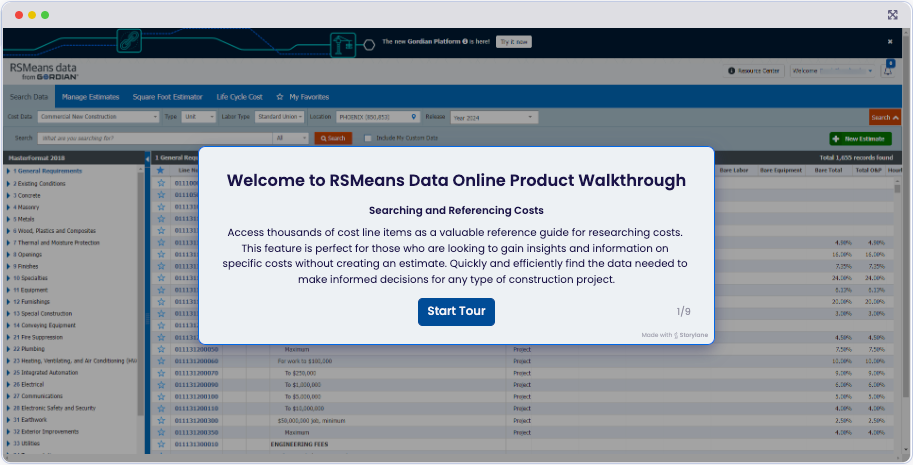Expand 22 Plumbing tree node
Viewport: 913px width, 465px height.
tap(8, 349)
